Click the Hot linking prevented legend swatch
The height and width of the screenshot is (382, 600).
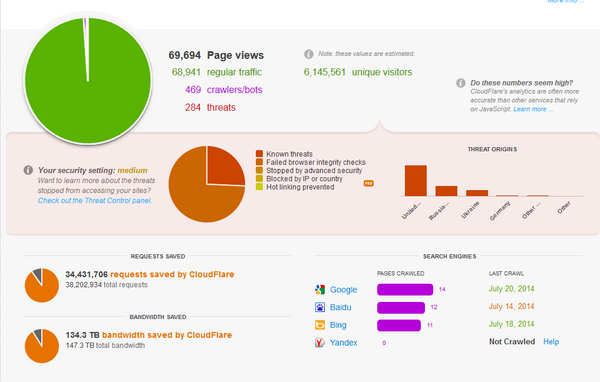(259, 187)
